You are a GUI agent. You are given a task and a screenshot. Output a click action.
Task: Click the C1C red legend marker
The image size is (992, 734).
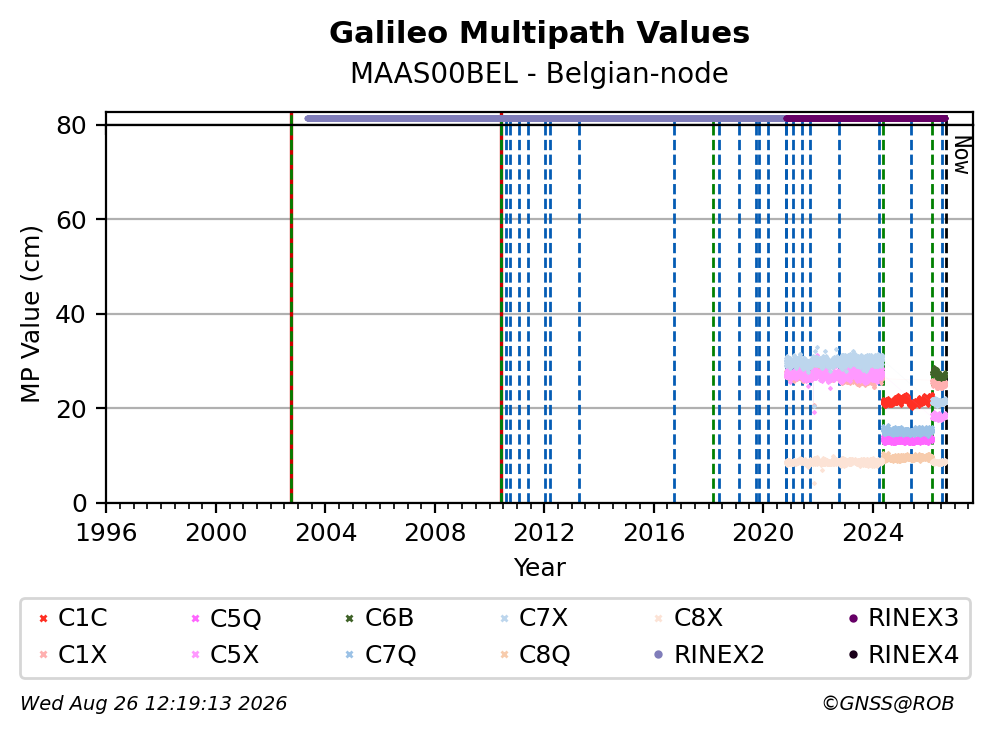tap(43, 618)
